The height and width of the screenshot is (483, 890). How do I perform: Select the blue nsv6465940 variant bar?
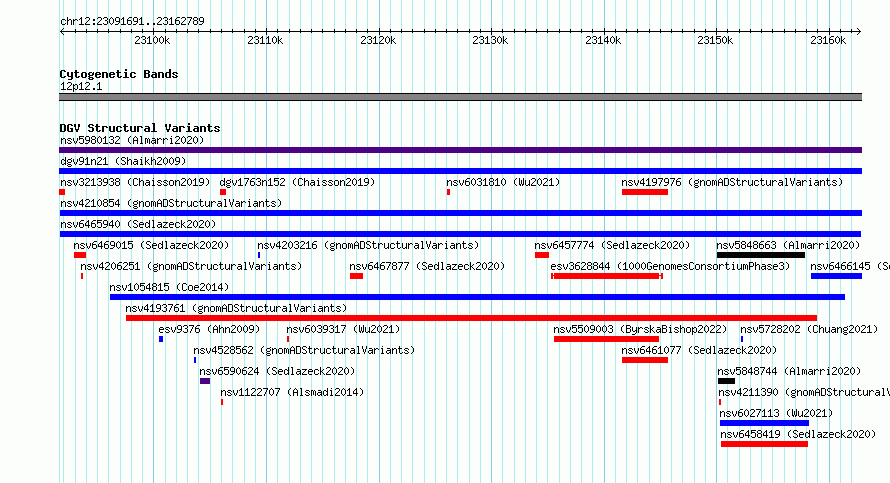tap(460, 234)
